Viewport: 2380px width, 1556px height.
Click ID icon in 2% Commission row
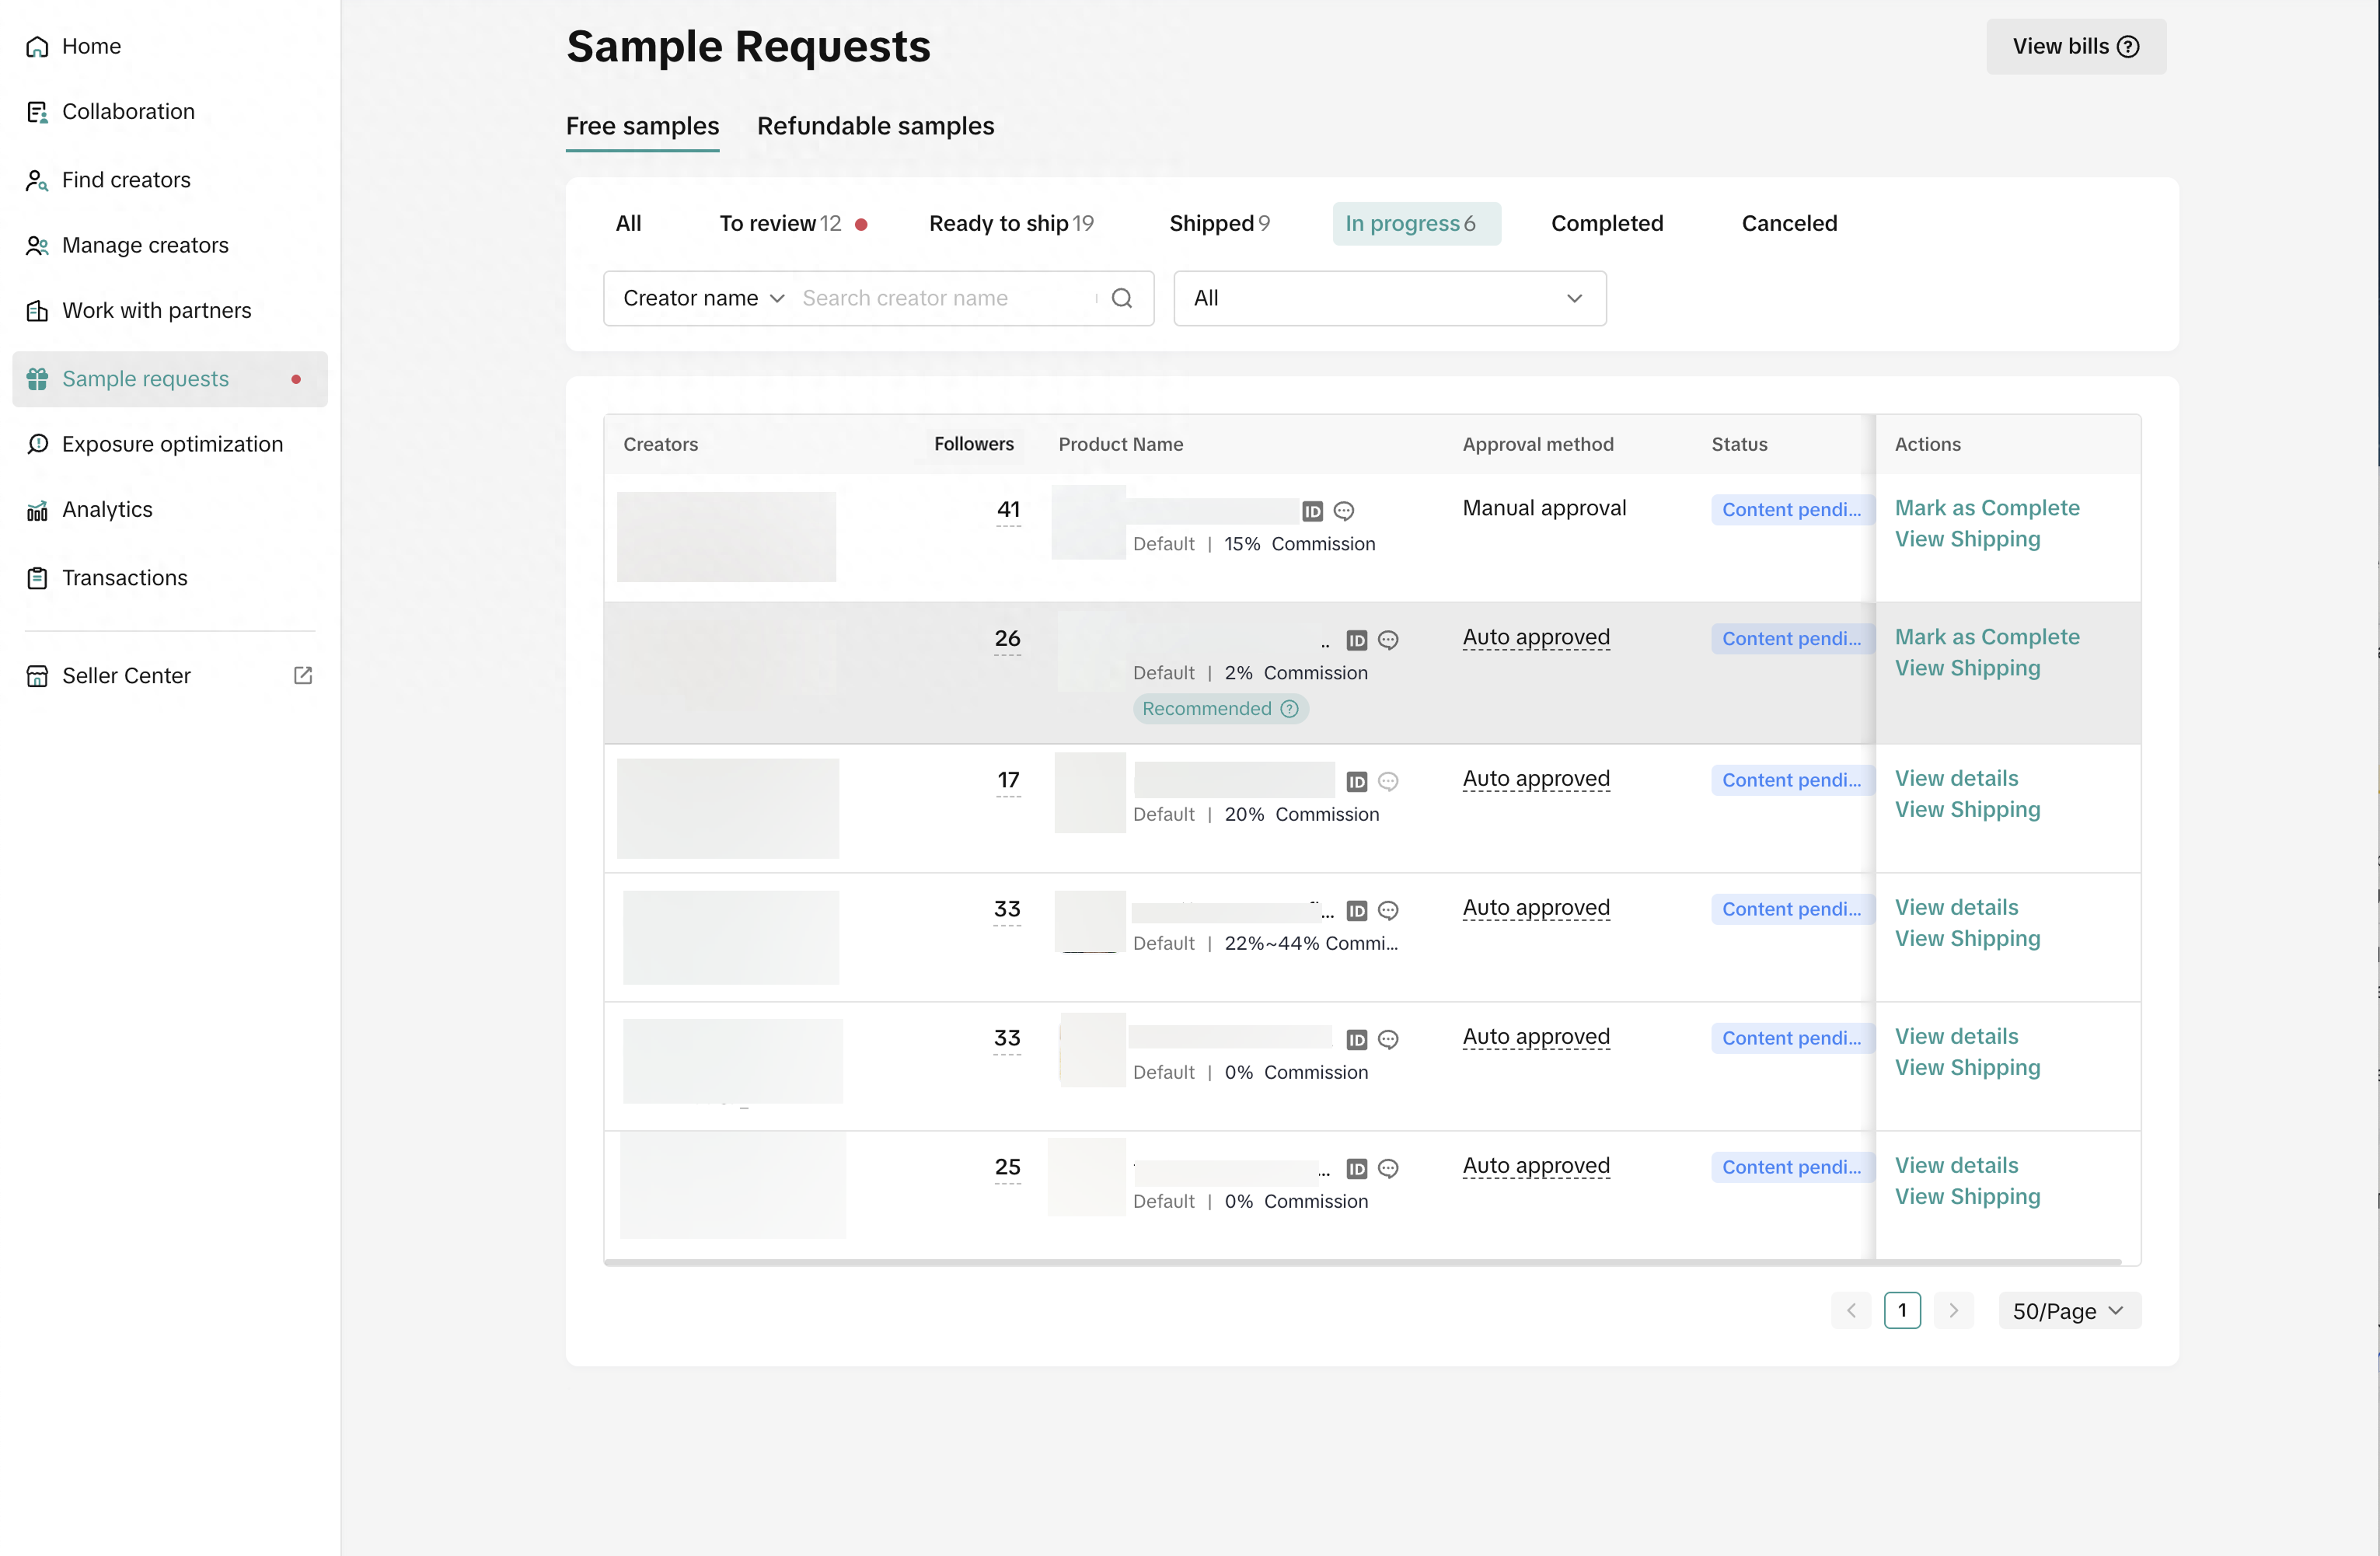(x=1357, y=640)
